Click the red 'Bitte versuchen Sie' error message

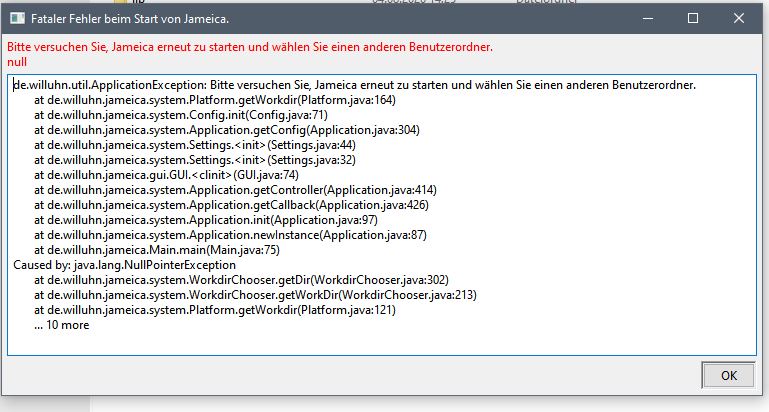(x=250, y=47)
